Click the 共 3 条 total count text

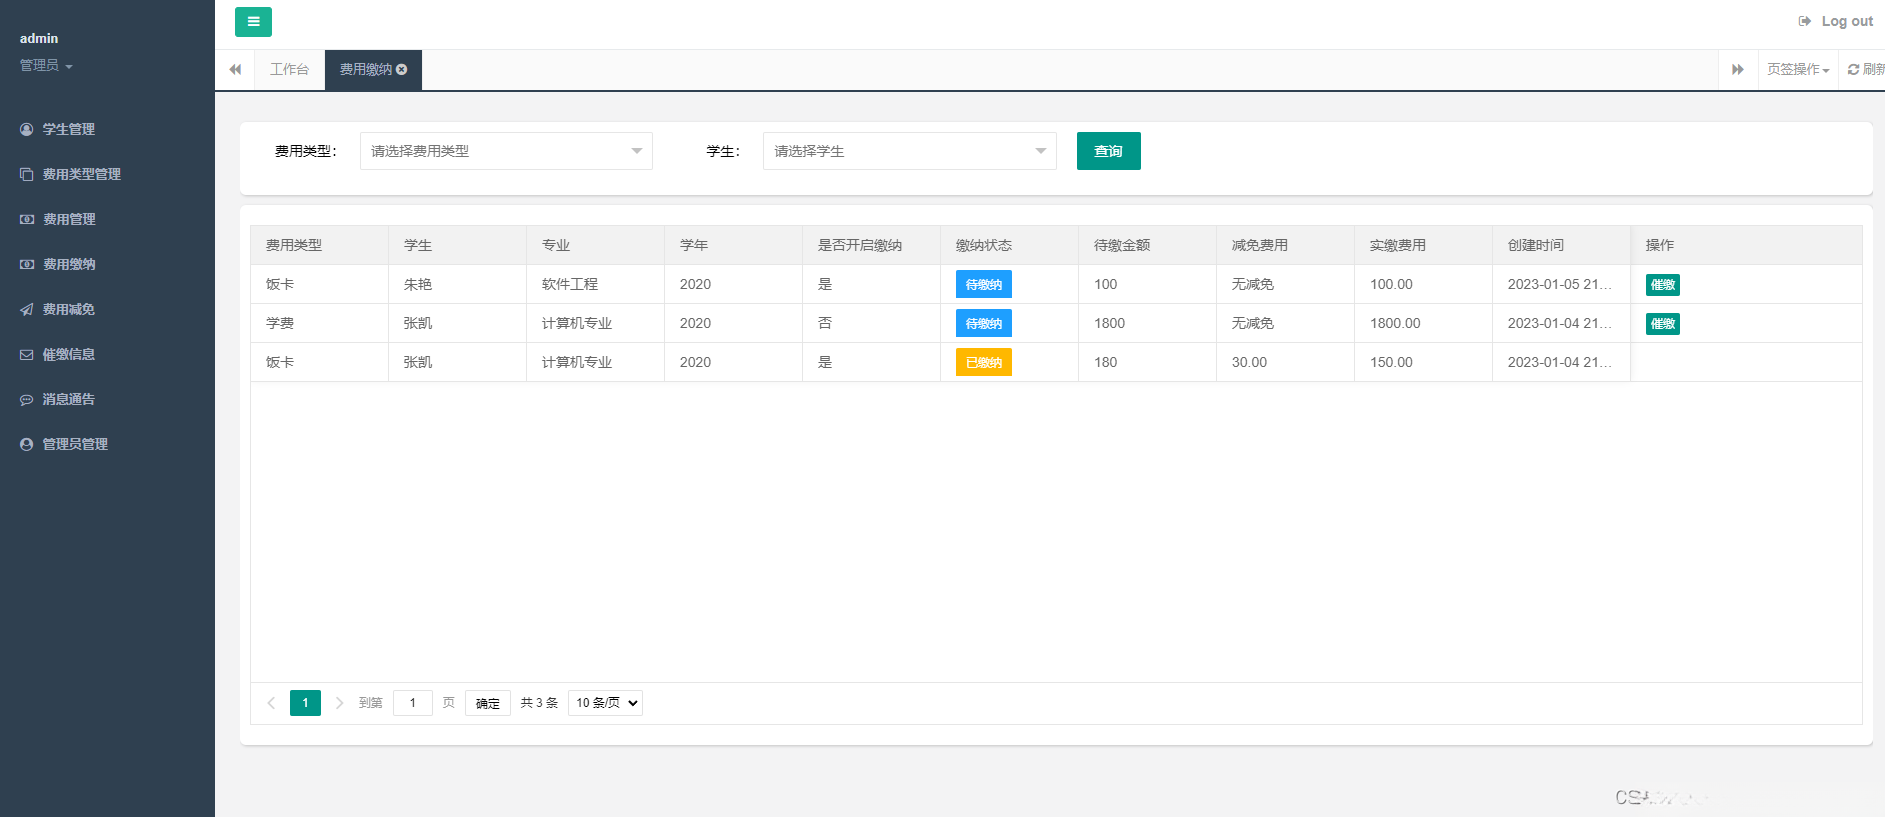click(539, 703)
